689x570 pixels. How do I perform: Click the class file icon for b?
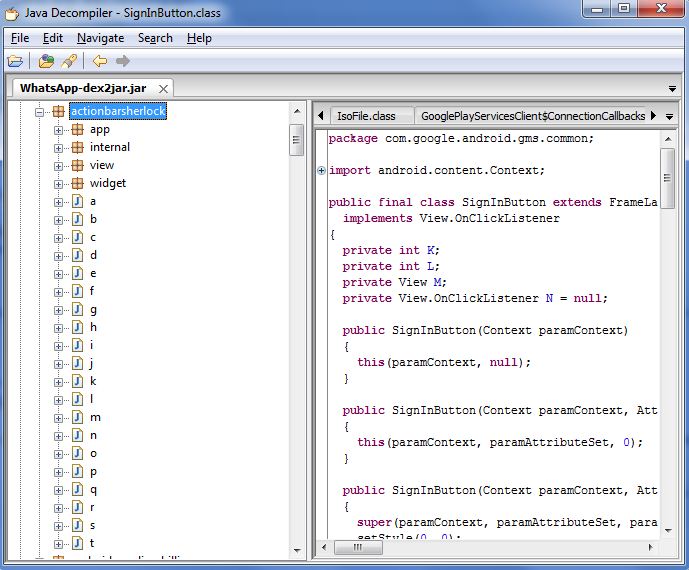click(x=77, y=219)
